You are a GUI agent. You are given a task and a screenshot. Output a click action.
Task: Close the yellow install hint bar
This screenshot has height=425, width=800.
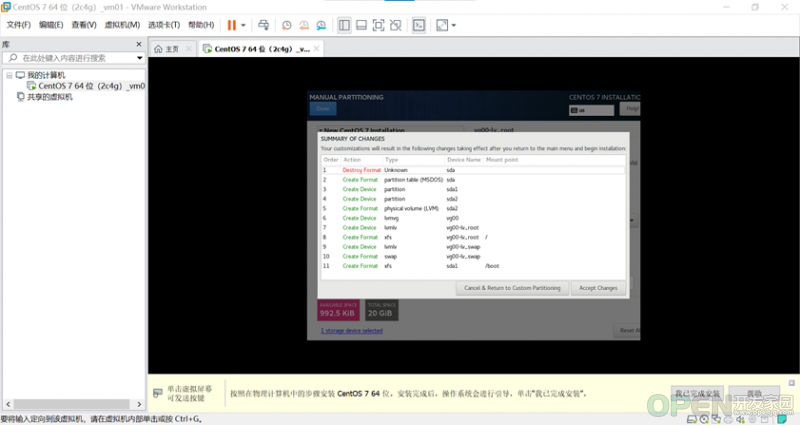pos(791,383)
